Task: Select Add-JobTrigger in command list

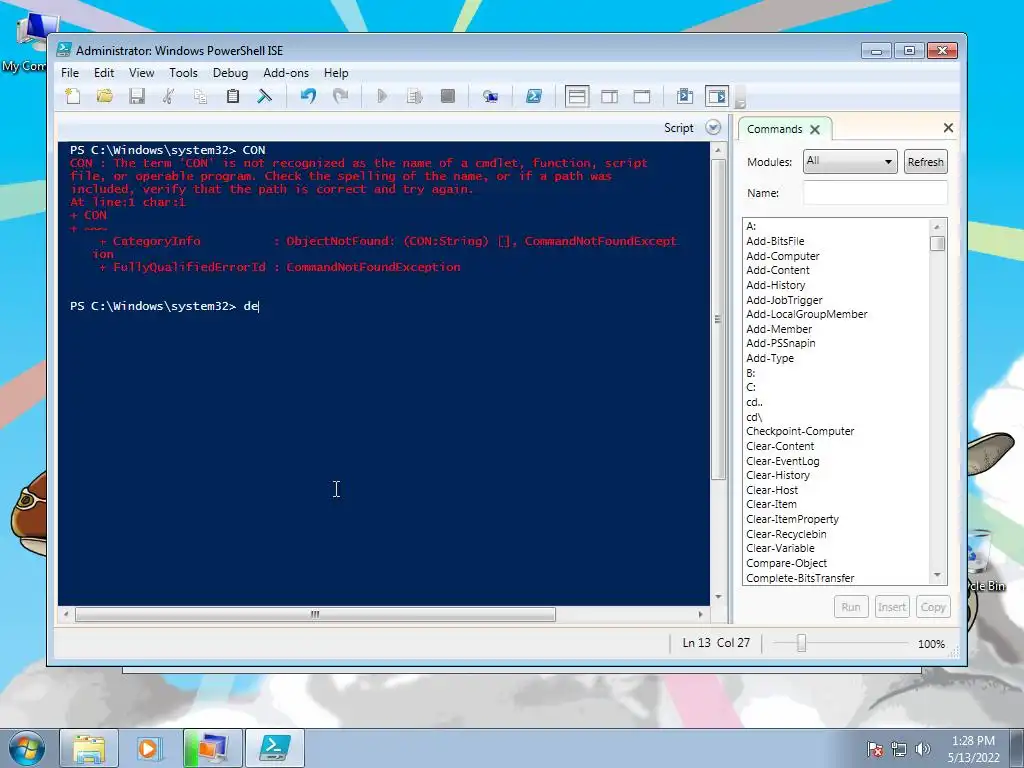Action: pyautogui.click(x=784, y=300)
